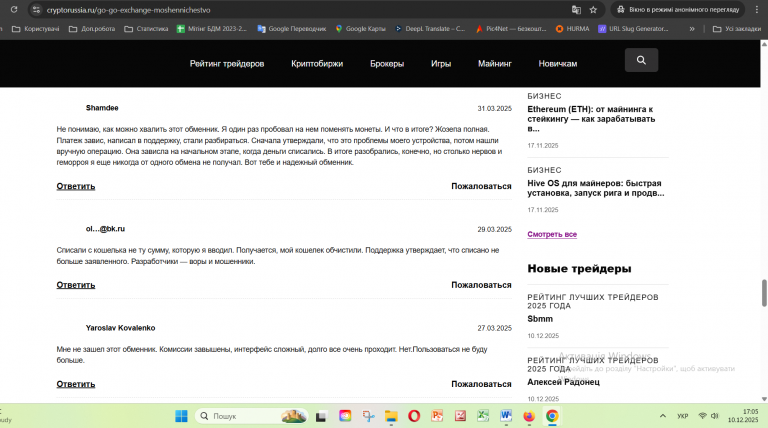Viewport: 768px width, 428px height.
Task: Click the Смотреть все link
Action: point(552,234)
